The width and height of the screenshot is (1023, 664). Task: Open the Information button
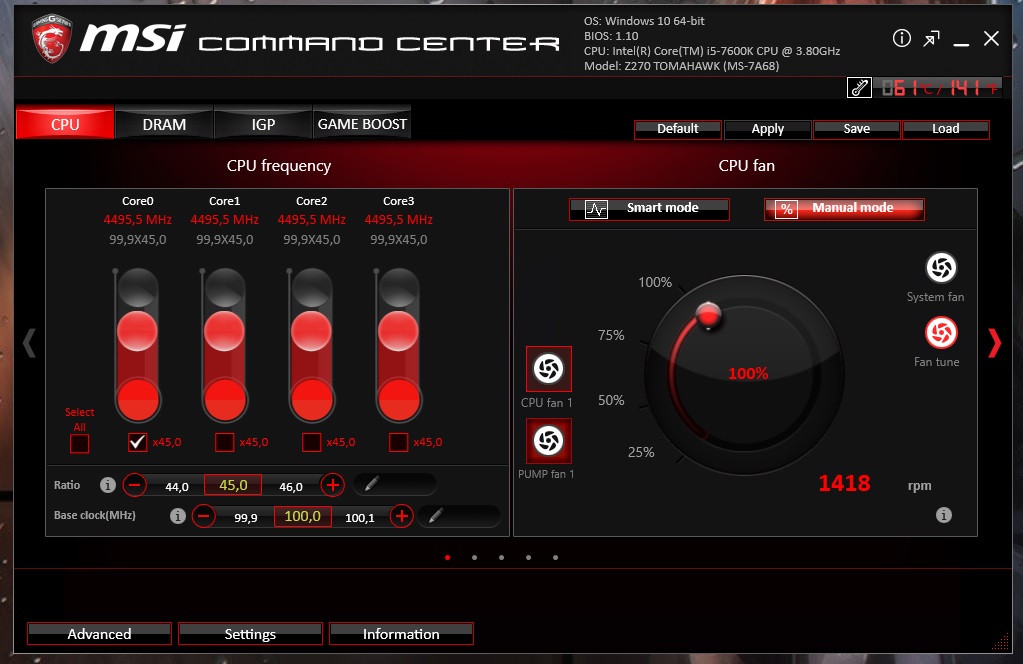pos(401,633)
